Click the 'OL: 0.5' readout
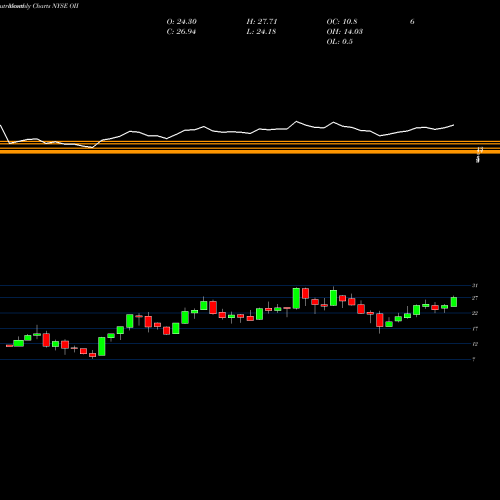 click(x=340, y=42)
